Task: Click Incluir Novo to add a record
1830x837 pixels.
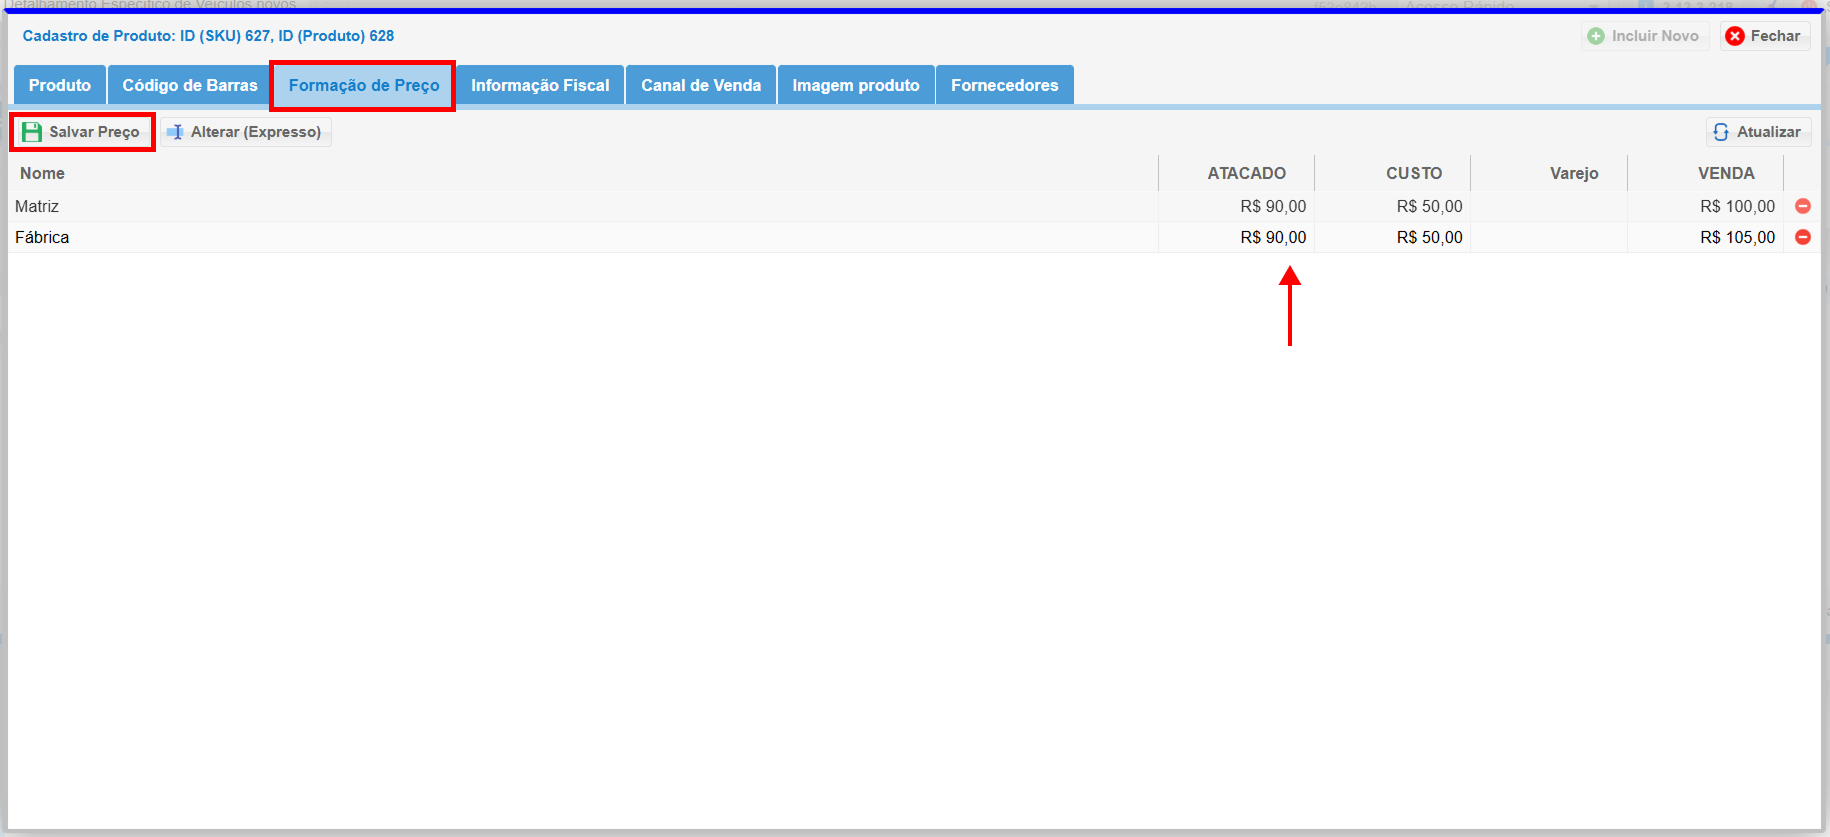Action: click(x=1644, y=36)
